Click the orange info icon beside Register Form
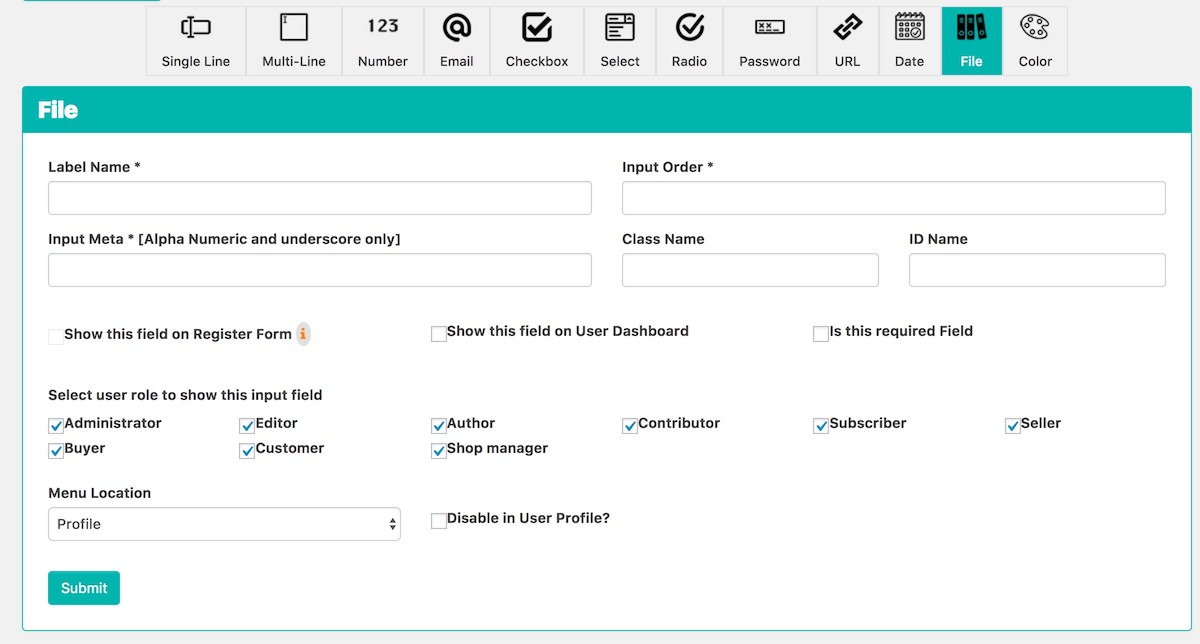 coord(303,334)
